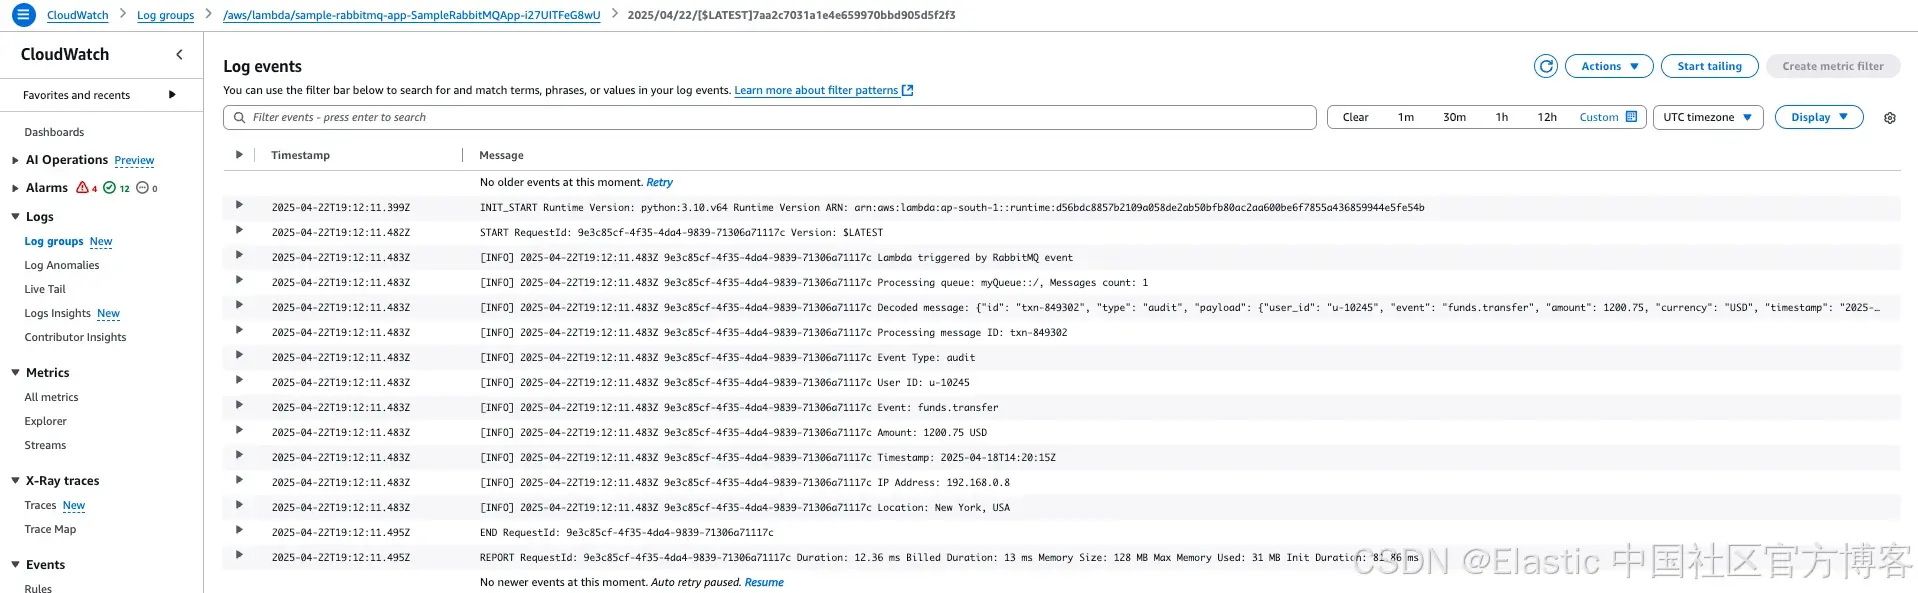The image size is (1918, 593).
Task: Open All metrics in the sidebar
Action: pyautogui.click(x=51, y=397)
